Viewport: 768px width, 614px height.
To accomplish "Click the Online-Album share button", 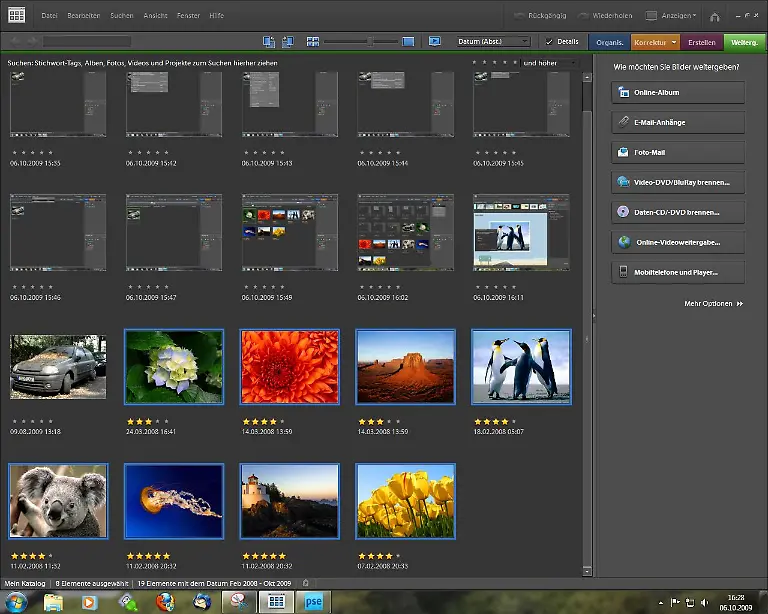I will 678,92.
